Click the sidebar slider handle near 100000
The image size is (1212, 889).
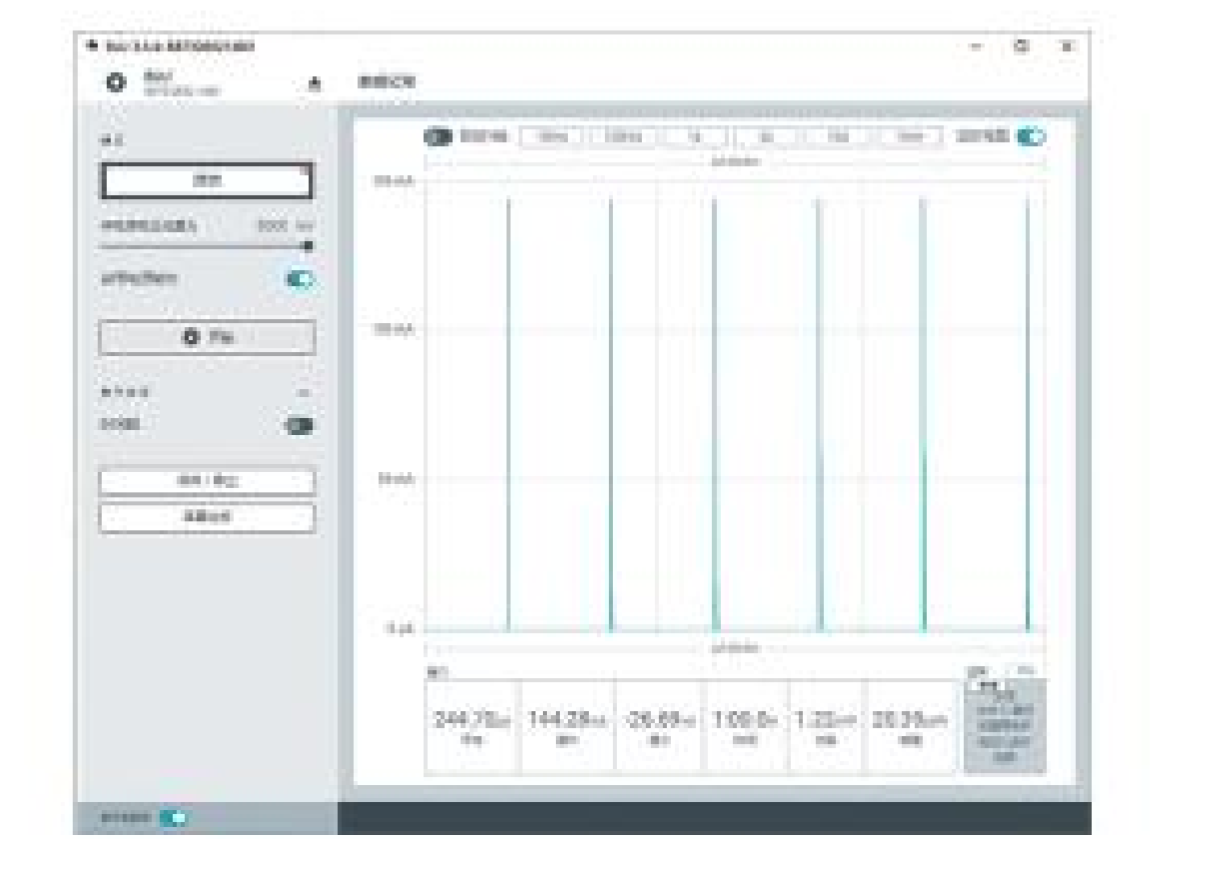click(307, 245)
